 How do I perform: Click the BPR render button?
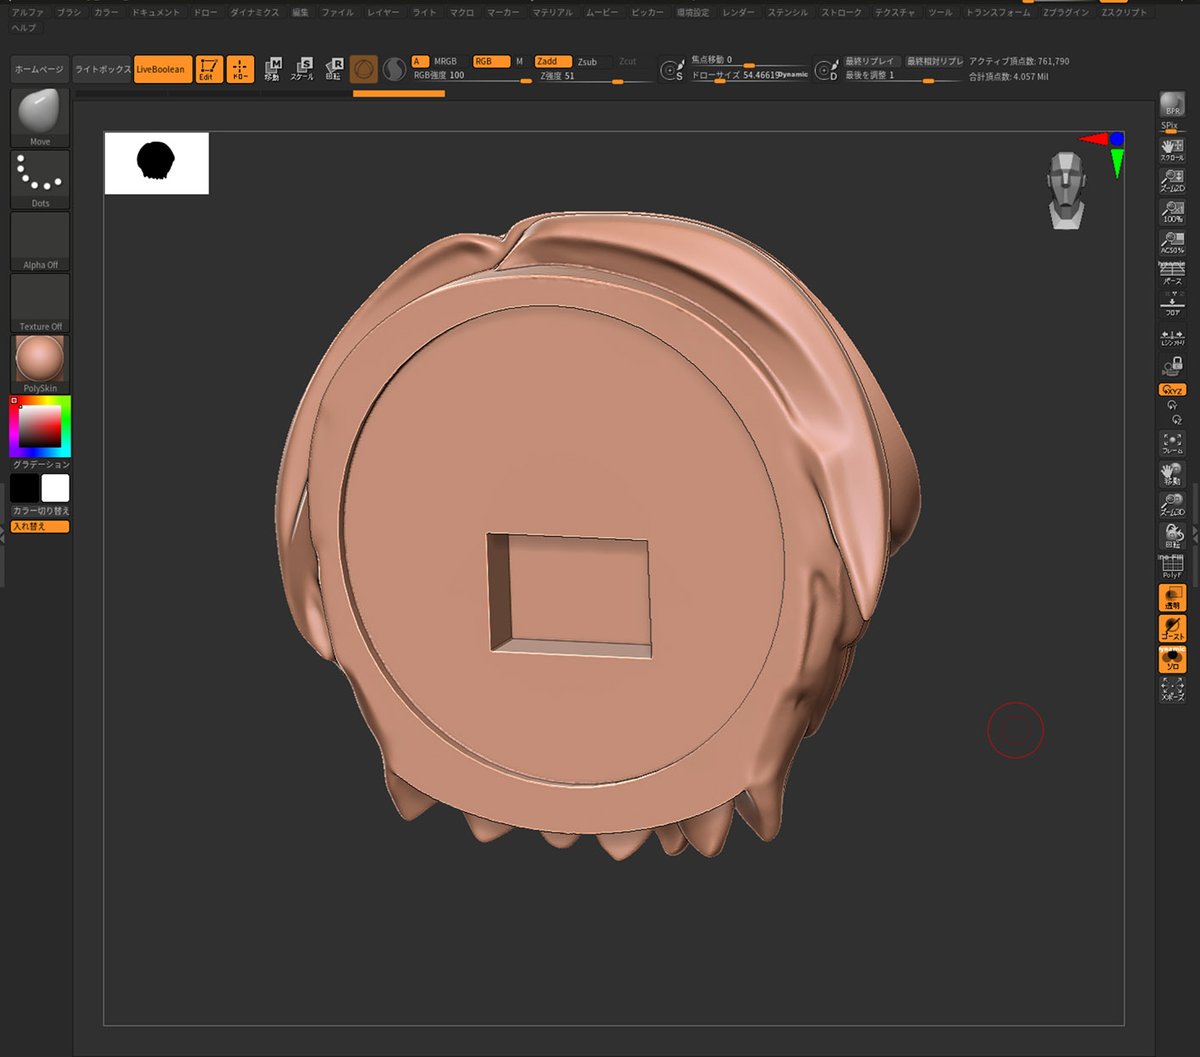pyautogui.click(x=1172, y=105)
